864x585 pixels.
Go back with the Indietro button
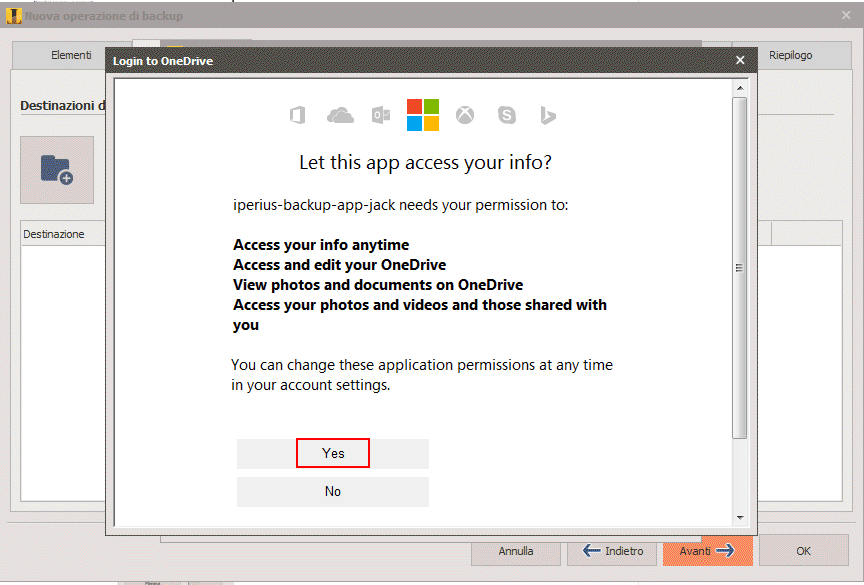(x=612, y=551)
